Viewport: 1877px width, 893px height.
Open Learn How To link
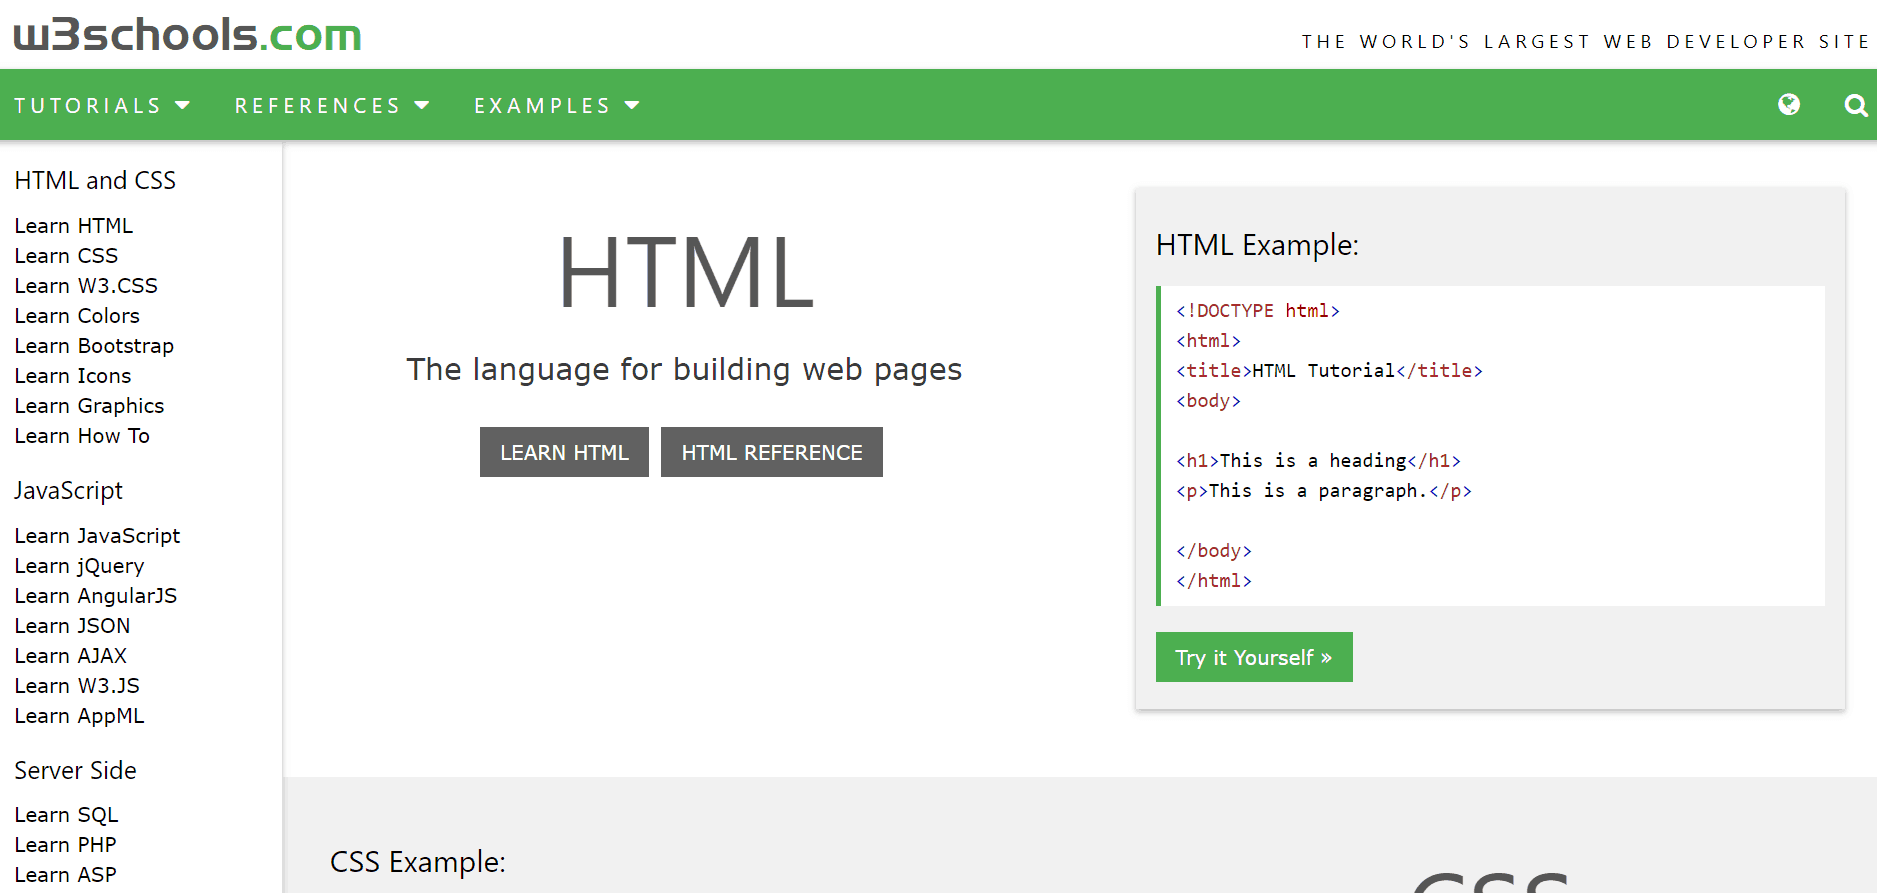(82, 436)
